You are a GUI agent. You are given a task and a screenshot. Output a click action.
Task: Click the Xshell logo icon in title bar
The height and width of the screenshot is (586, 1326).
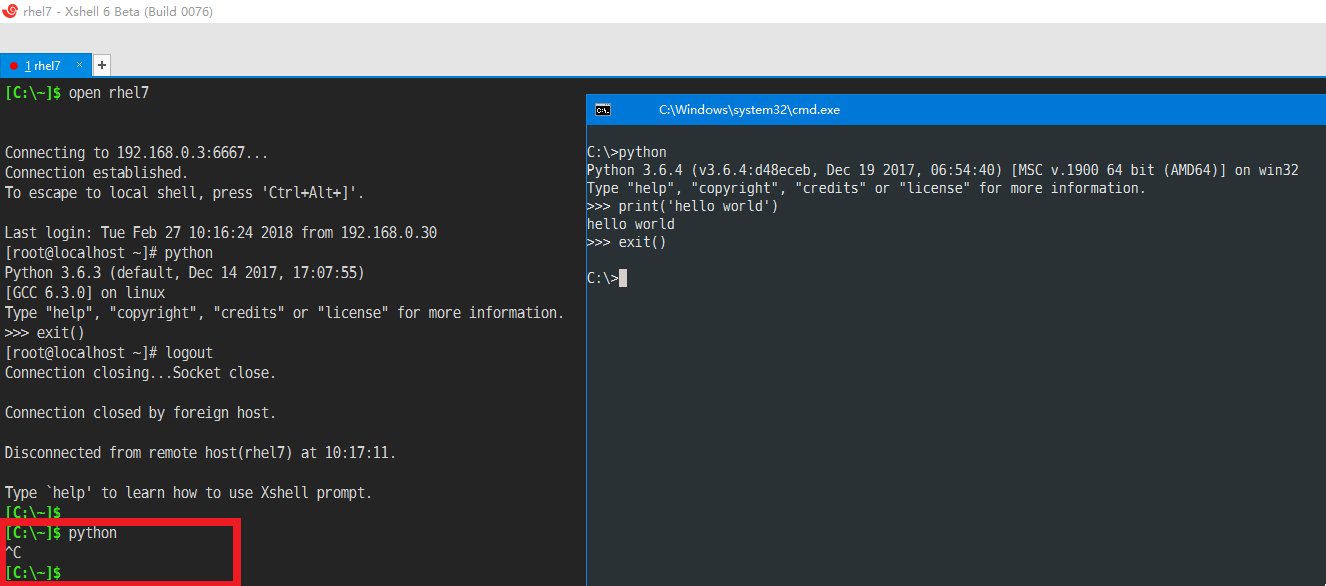[x=11, y=12]
